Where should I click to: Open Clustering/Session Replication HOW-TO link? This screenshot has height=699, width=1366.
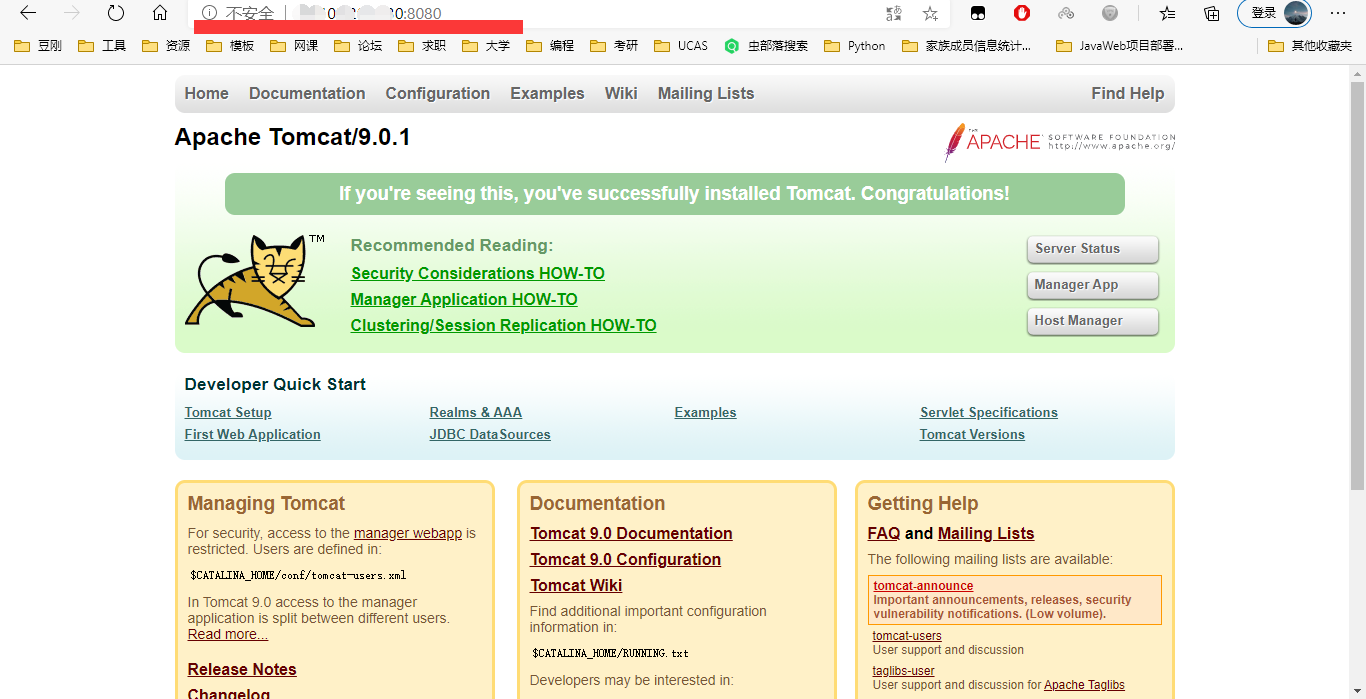coord(503,325)
